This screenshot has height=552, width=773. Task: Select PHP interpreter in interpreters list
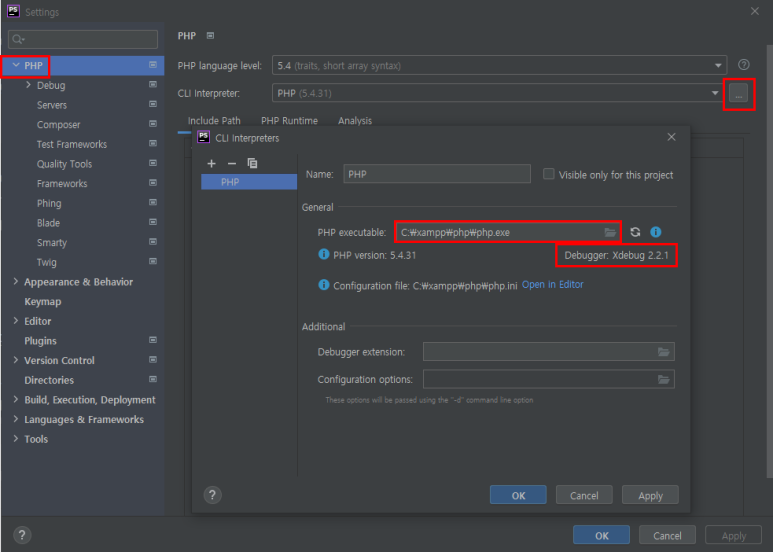tap(249, 182)
